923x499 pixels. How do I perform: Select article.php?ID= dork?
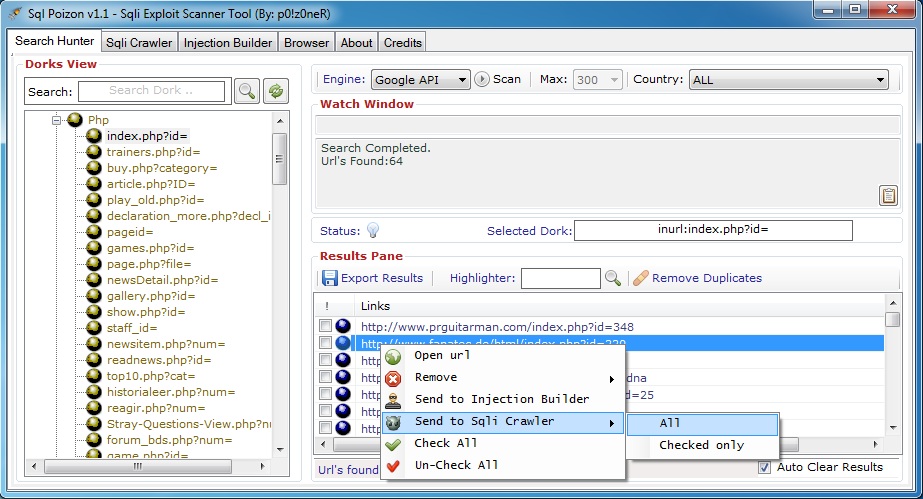click(151, 184)
